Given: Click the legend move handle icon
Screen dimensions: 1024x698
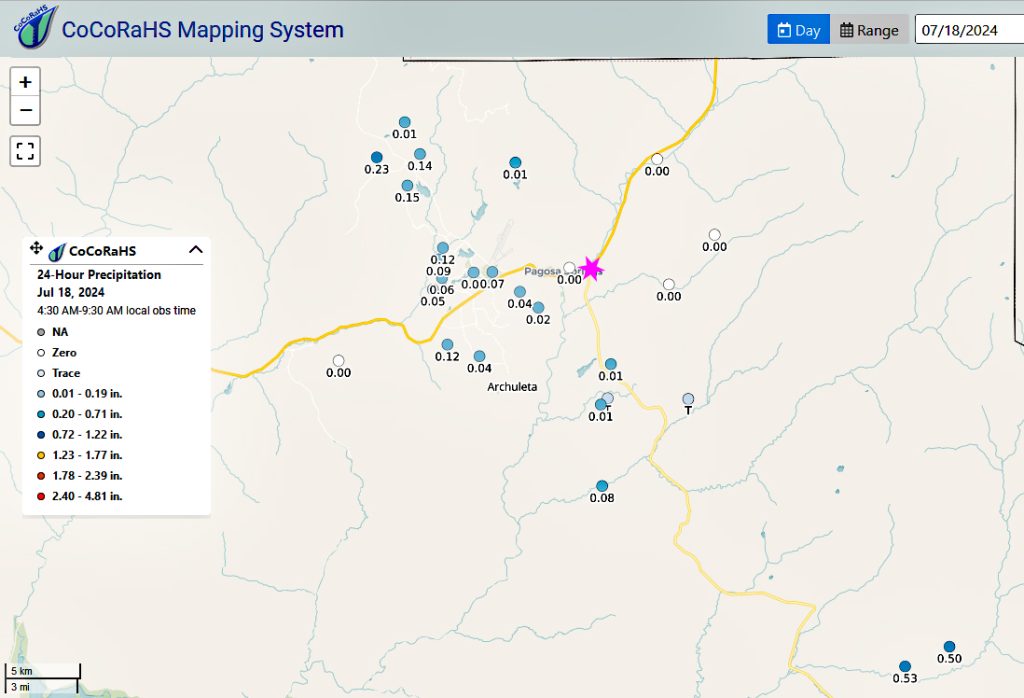Looking at the screenshot, I should tap(37, 248).
